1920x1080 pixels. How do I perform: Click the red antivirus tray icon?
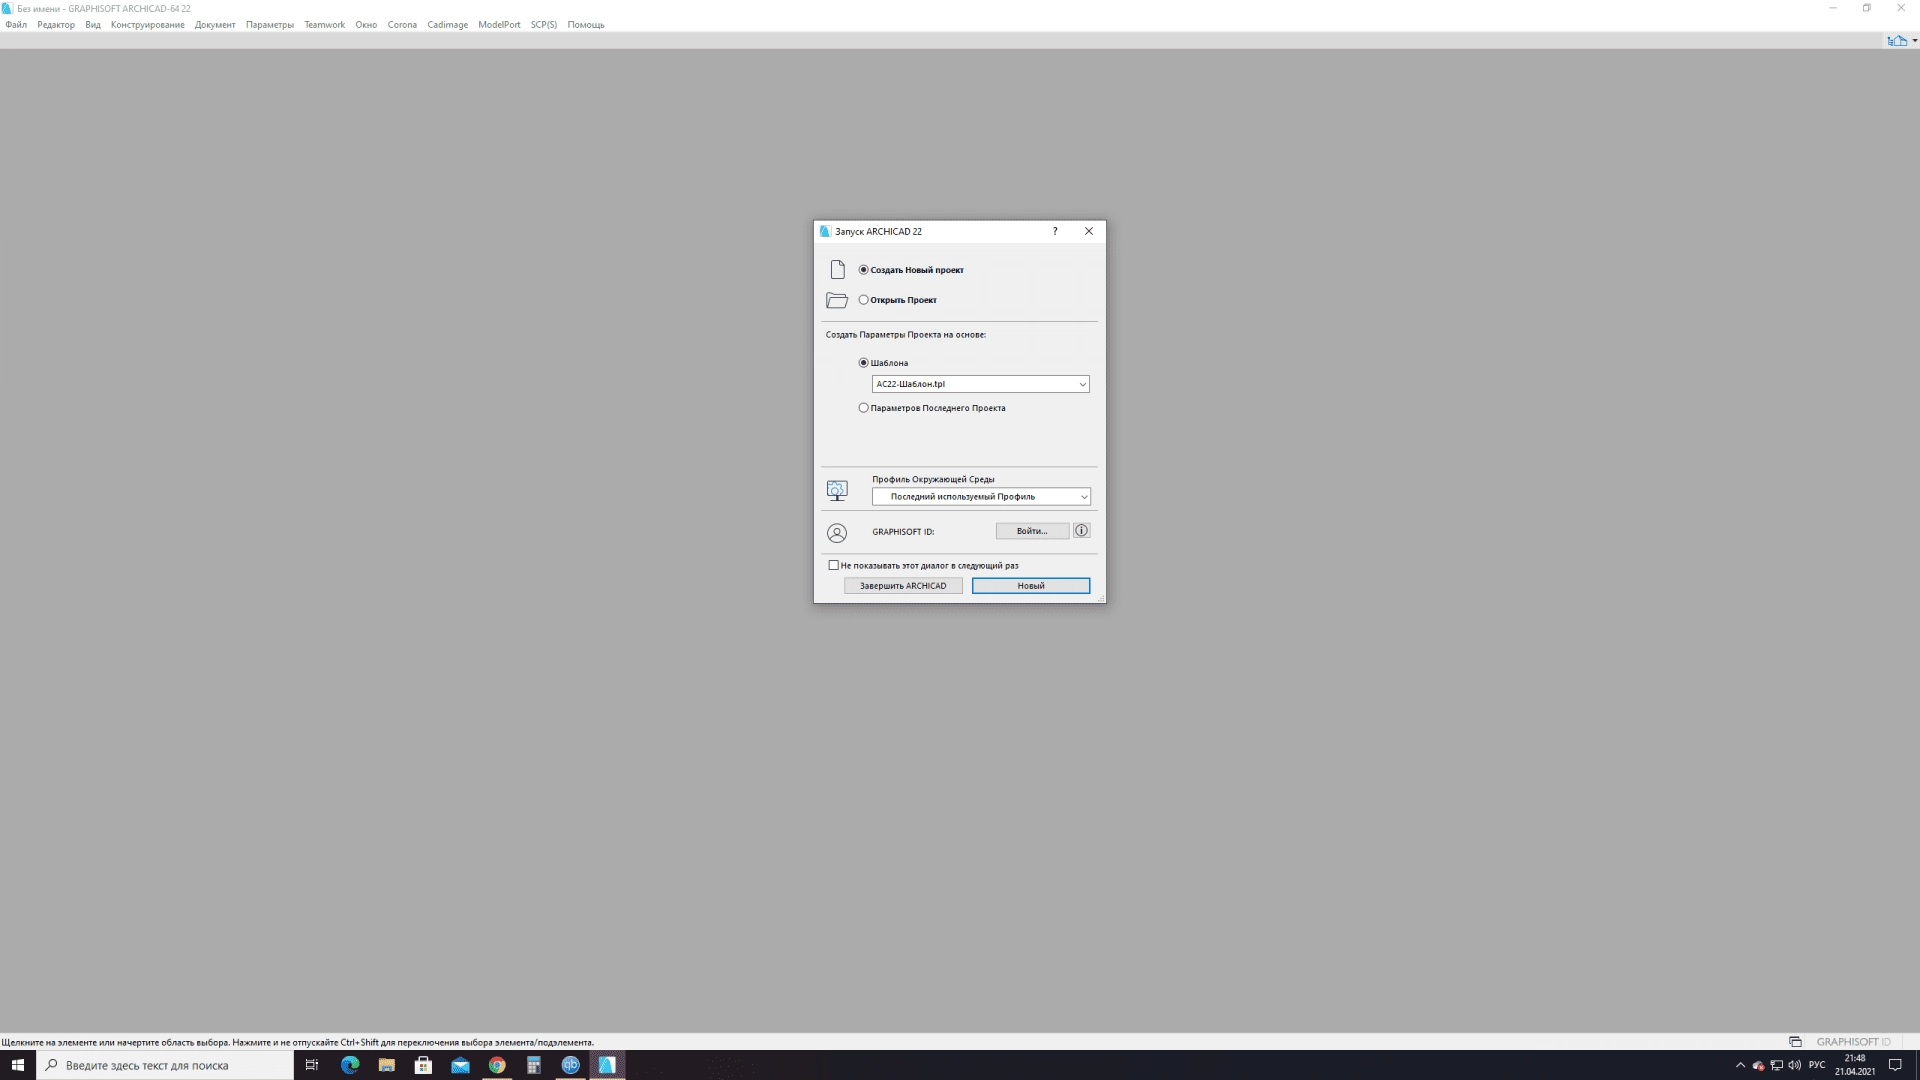1759,1066
